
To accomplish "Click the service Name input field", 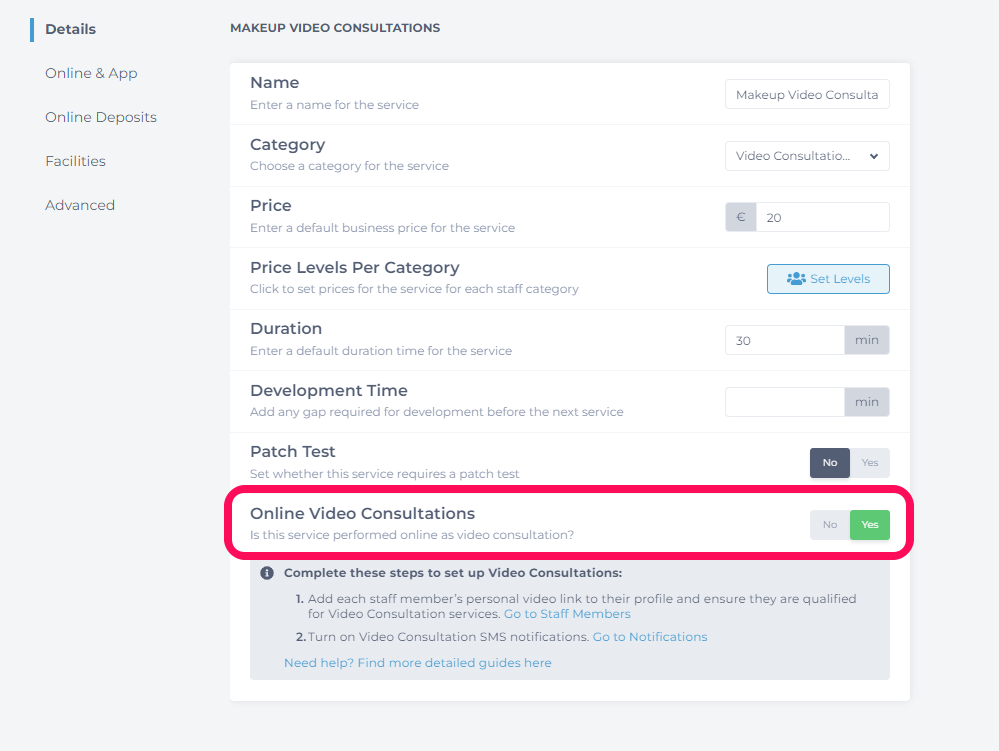I will [807, 94].
